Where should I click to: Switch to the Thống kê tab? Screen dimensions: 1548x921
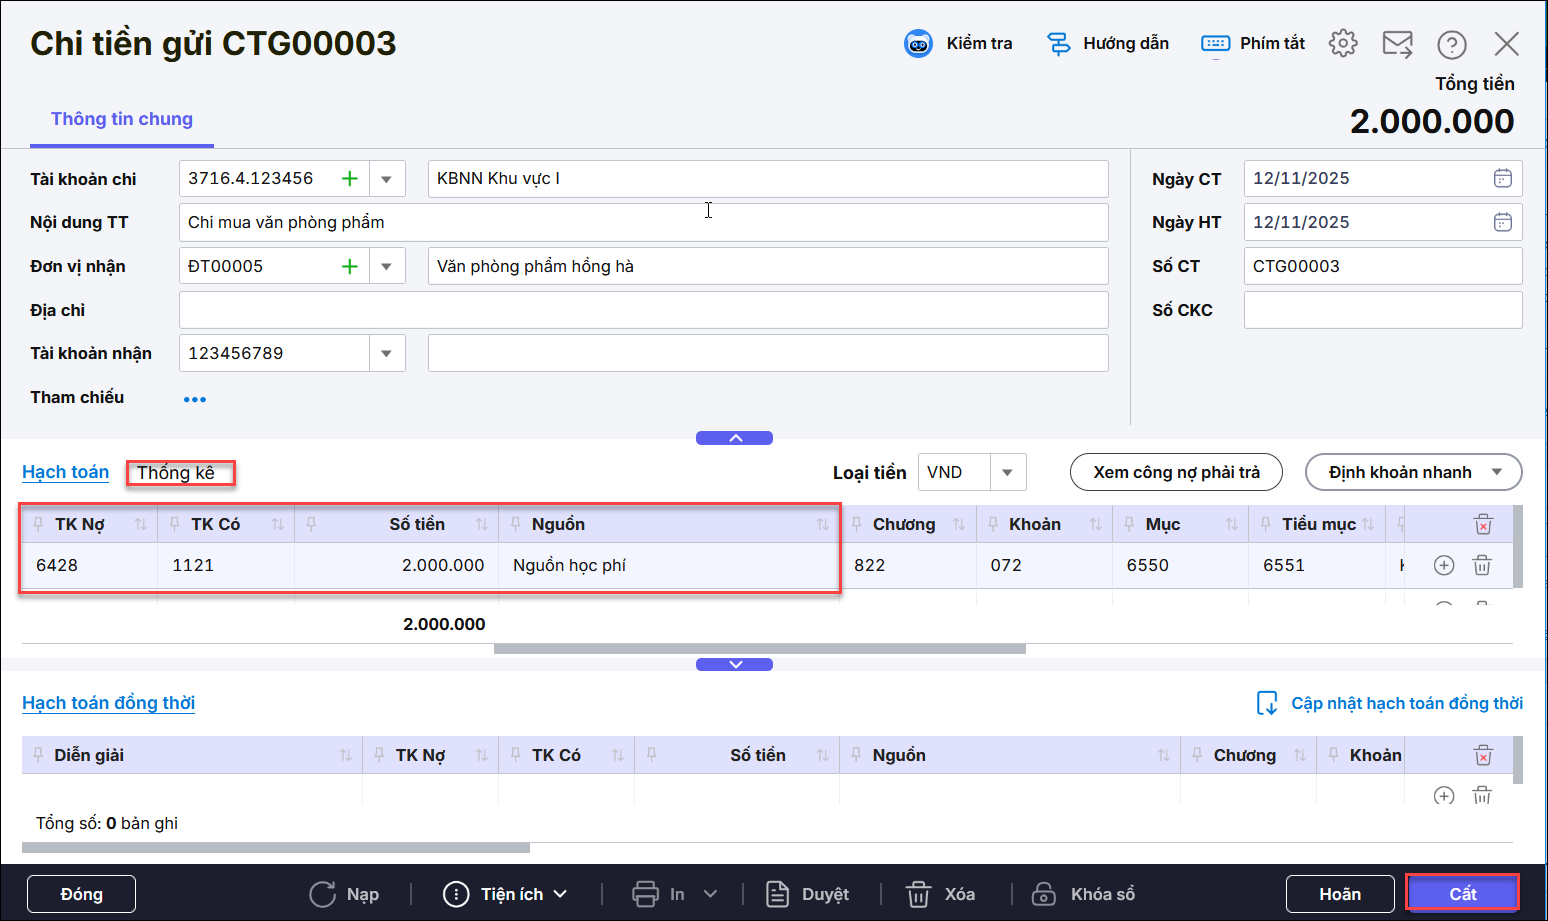(x=176, y=473)
